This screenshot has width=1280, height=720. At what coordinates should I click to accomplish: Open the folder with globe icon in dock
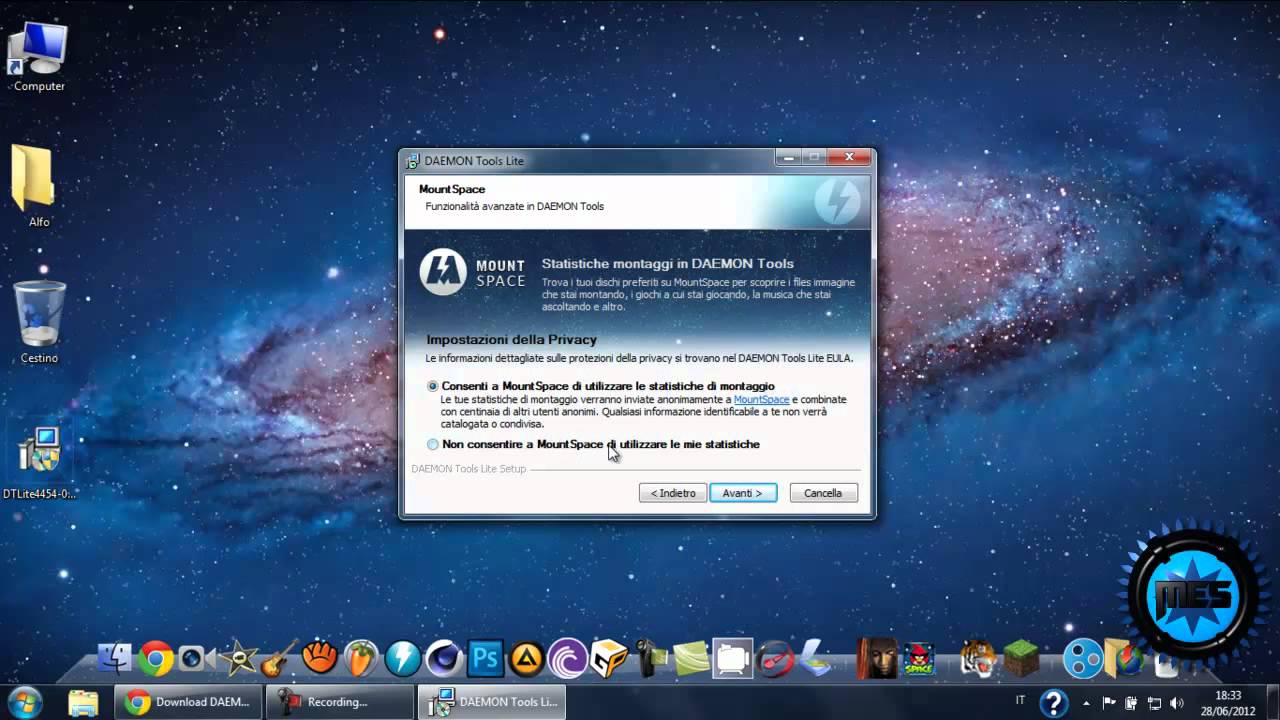(1123, 657)
